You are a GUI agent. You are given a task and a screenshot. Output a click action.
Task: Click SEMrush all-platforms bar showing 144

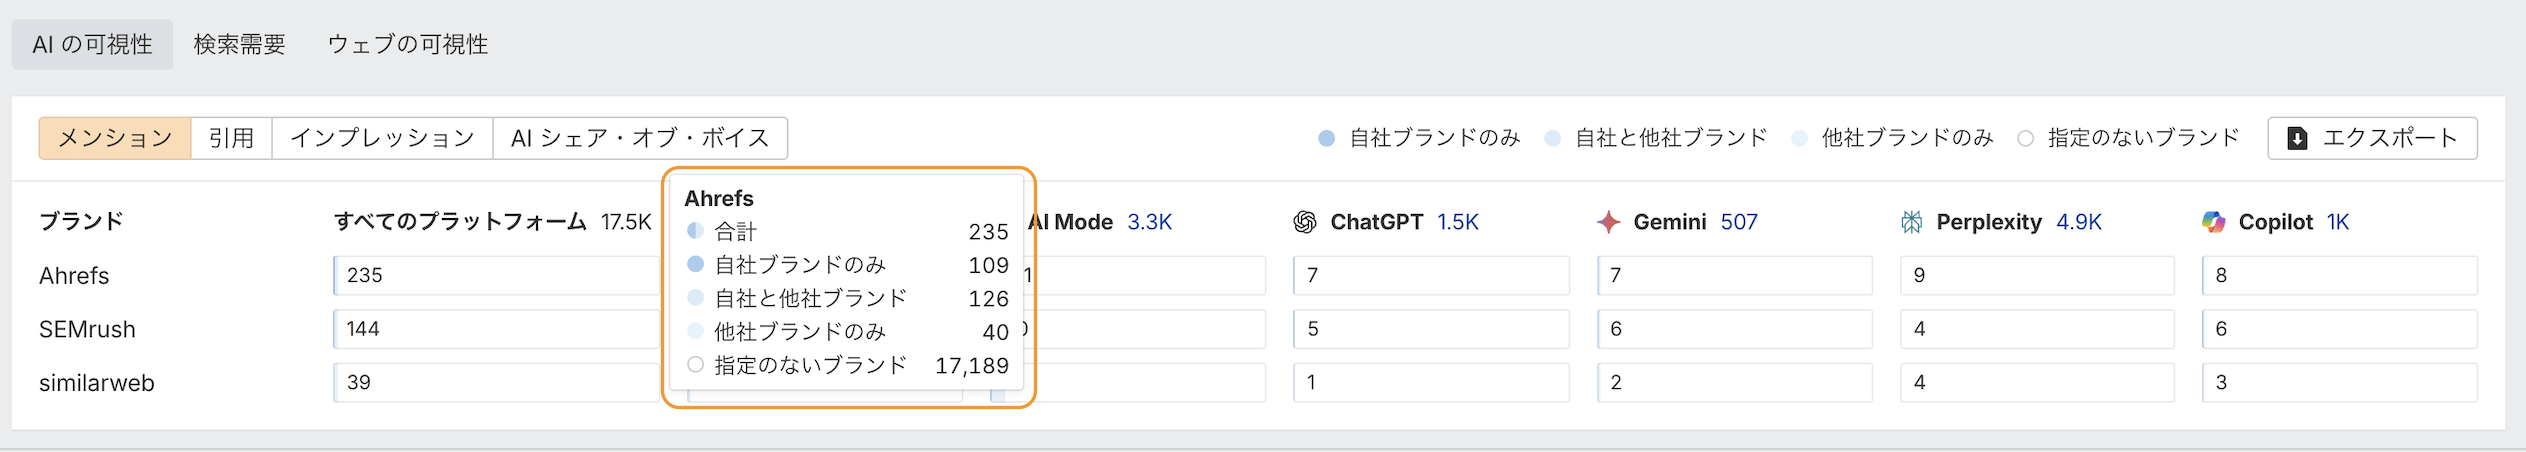(495, 329)
